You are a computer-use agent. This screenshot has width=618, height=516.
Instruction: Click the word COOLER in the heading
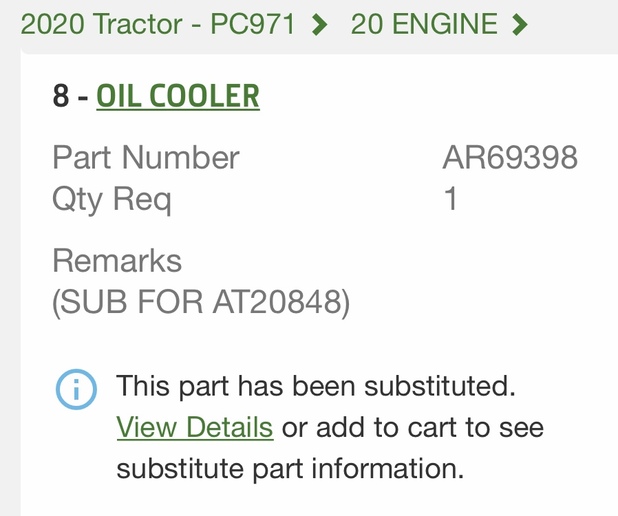tap(204, 96)
